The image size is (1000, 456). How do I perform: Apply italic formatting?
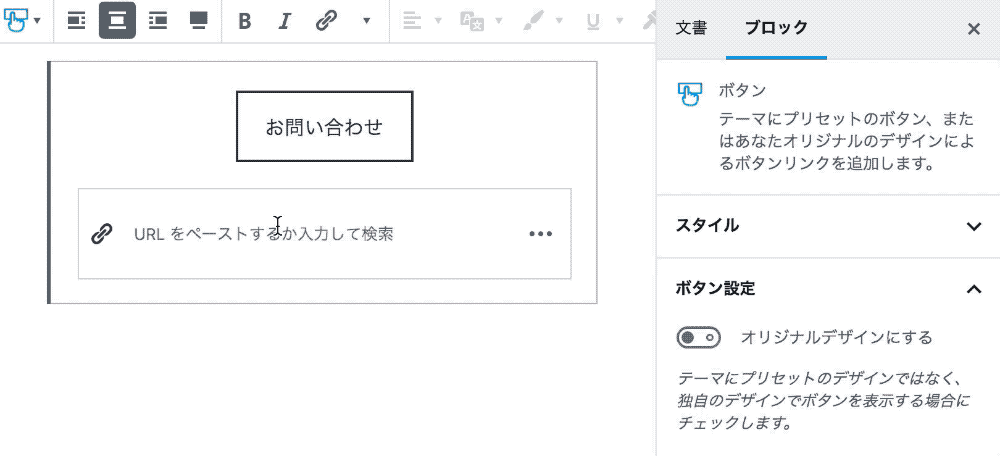[x=284, y=21]
